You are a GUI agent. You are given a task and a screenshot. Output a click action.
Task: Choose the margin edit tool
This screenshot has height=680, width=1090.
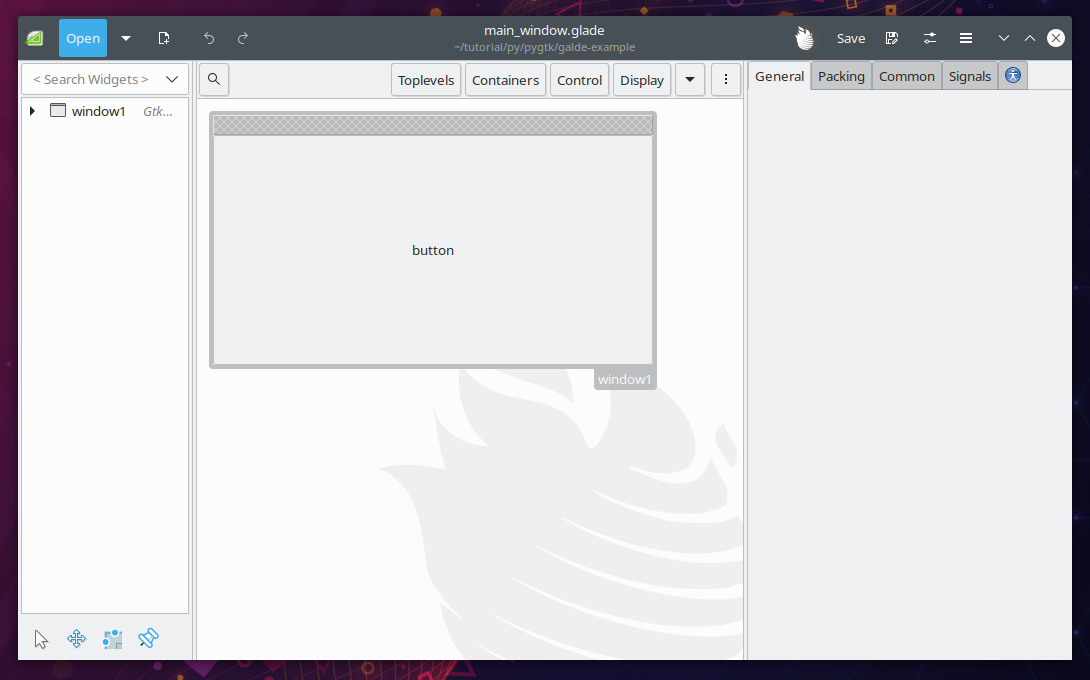(x=113, y=639)
